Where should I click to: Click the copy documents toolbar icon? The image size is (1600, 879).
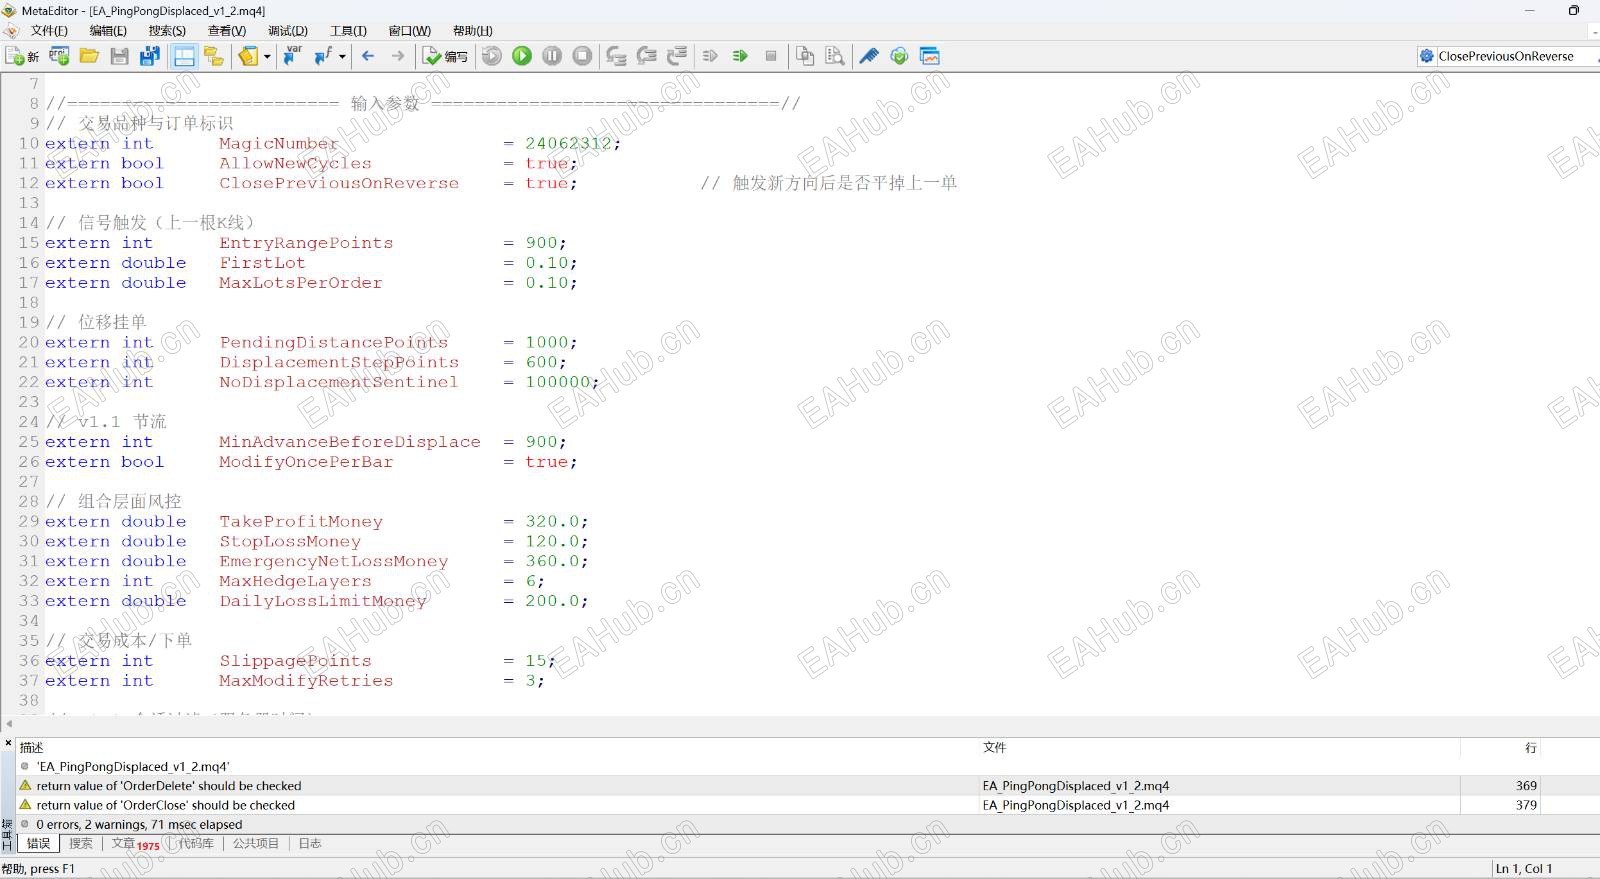805,56
